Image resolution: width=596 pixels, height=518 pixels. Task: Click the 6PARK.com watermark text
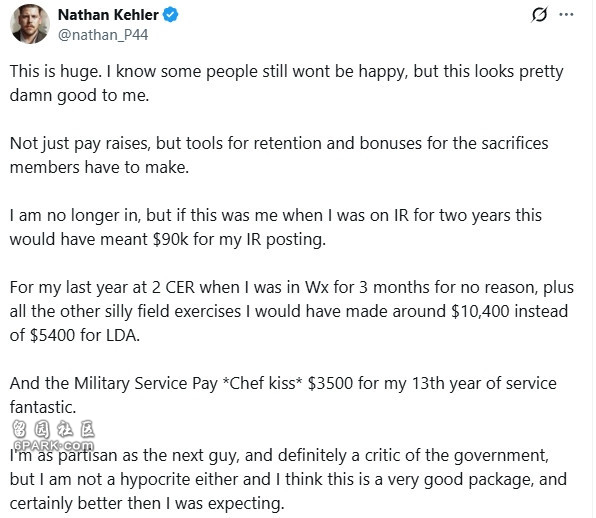[x=53, y=445]
